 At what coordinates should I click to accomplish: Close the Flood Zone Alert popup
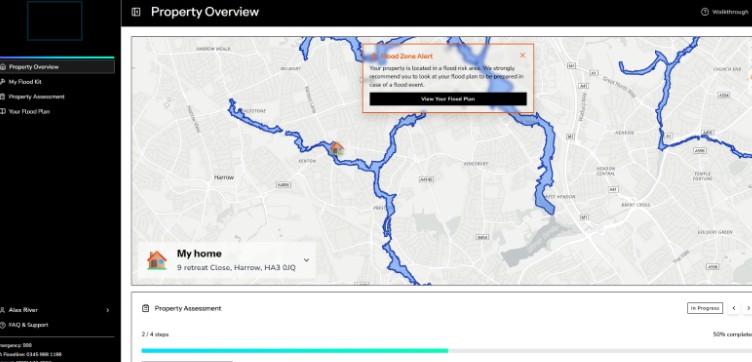(x=523, y=55)
